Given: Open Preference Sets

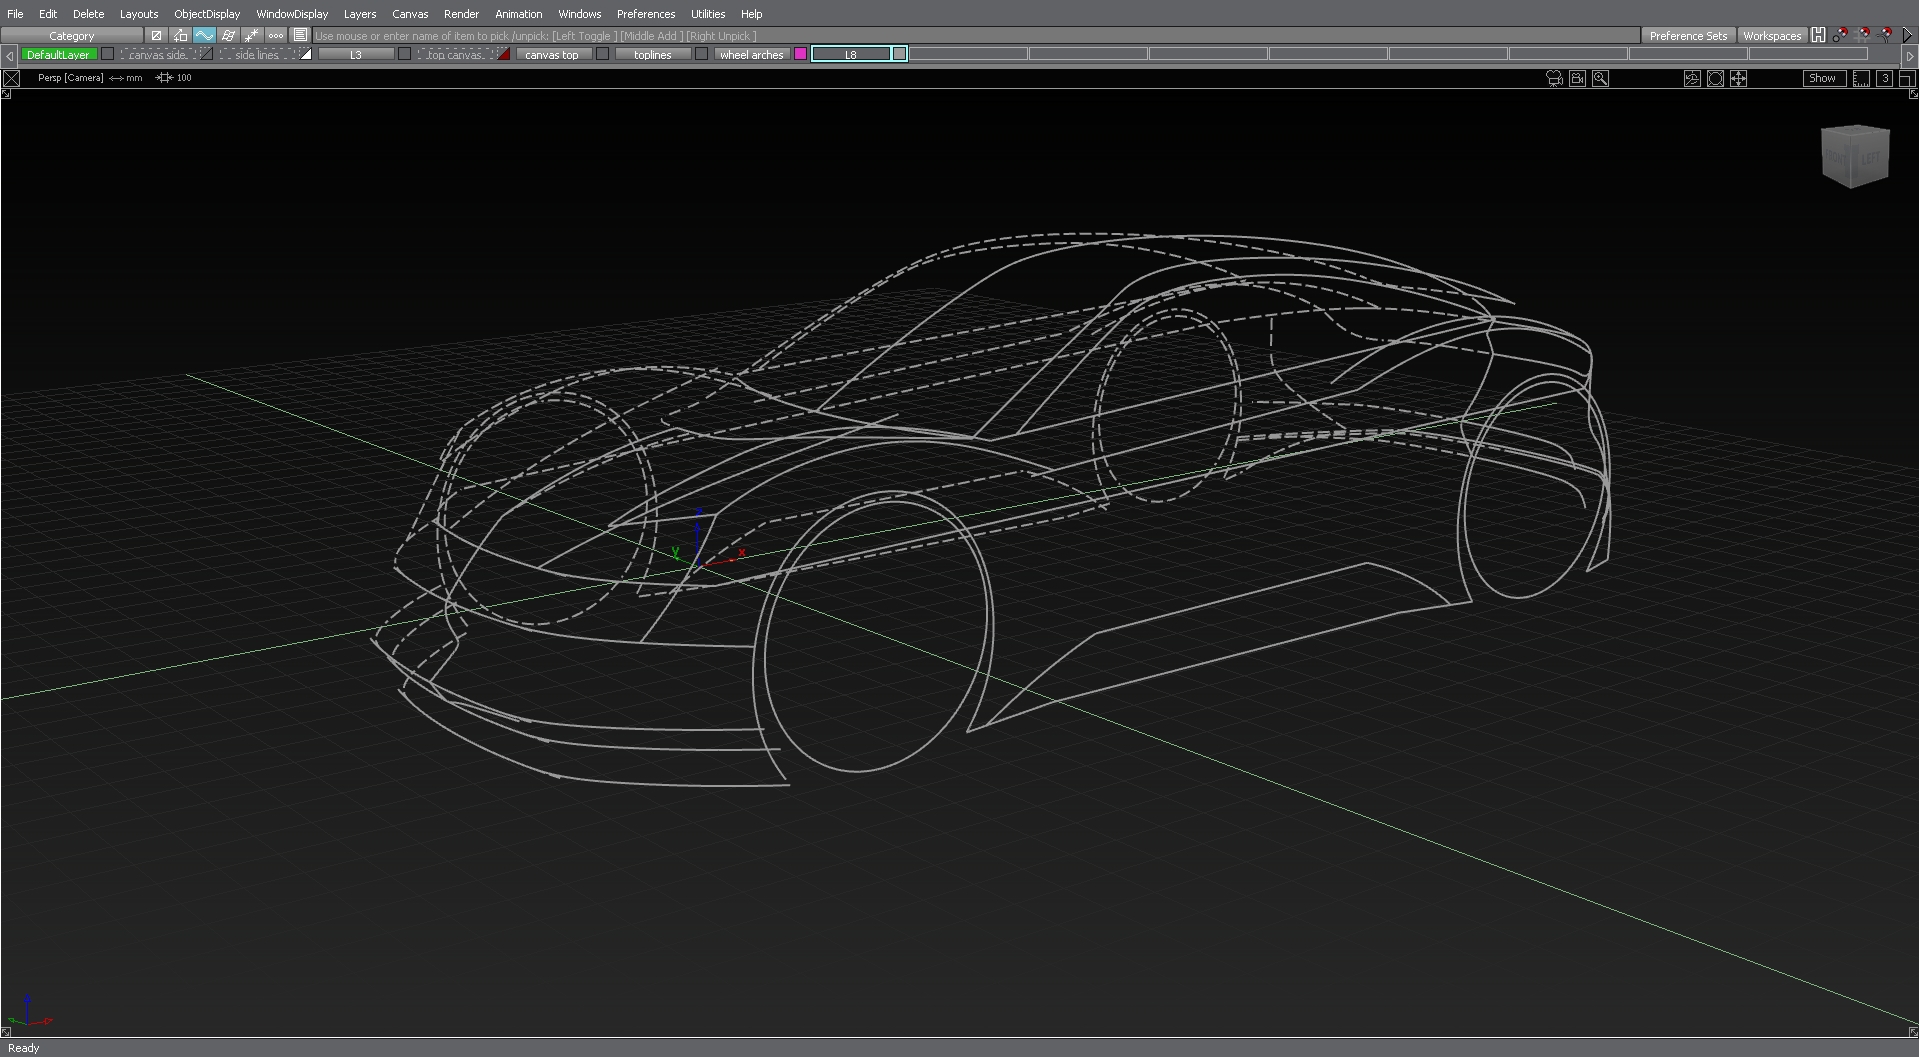Looking at the screenshot, I should 1688,35.
